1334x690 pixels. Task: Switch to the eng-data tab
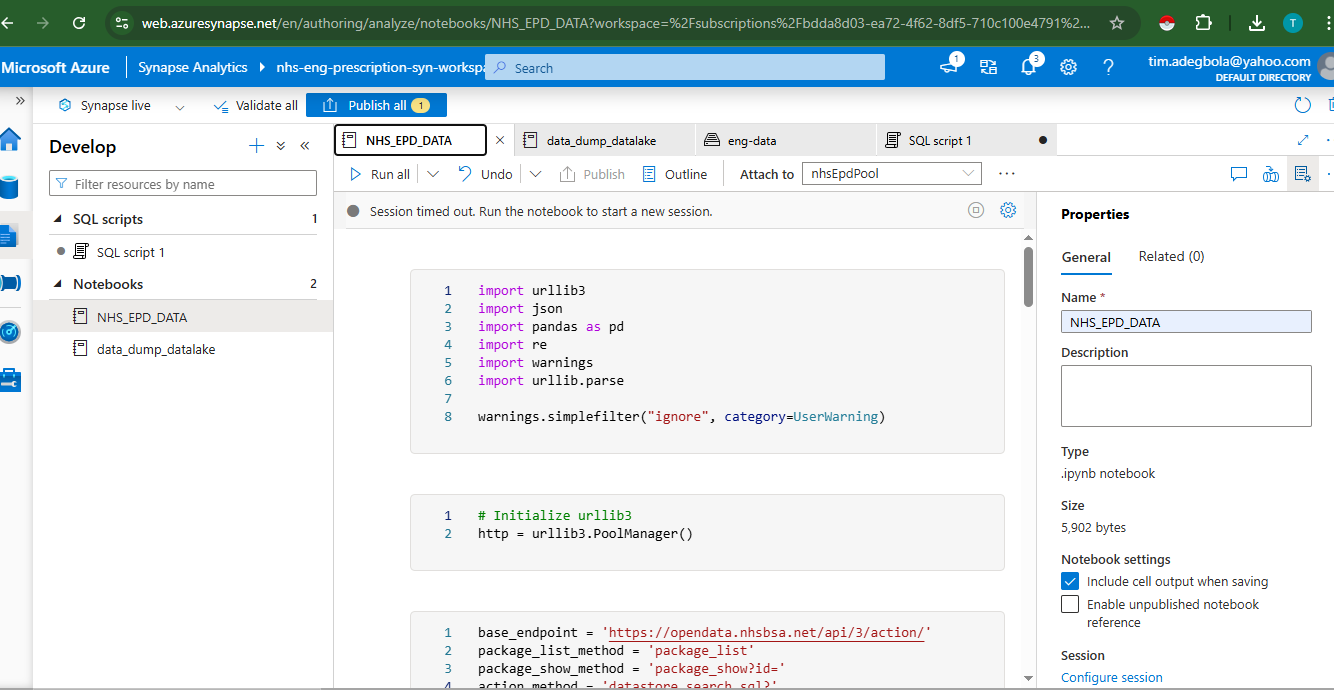tap(786, 141)
